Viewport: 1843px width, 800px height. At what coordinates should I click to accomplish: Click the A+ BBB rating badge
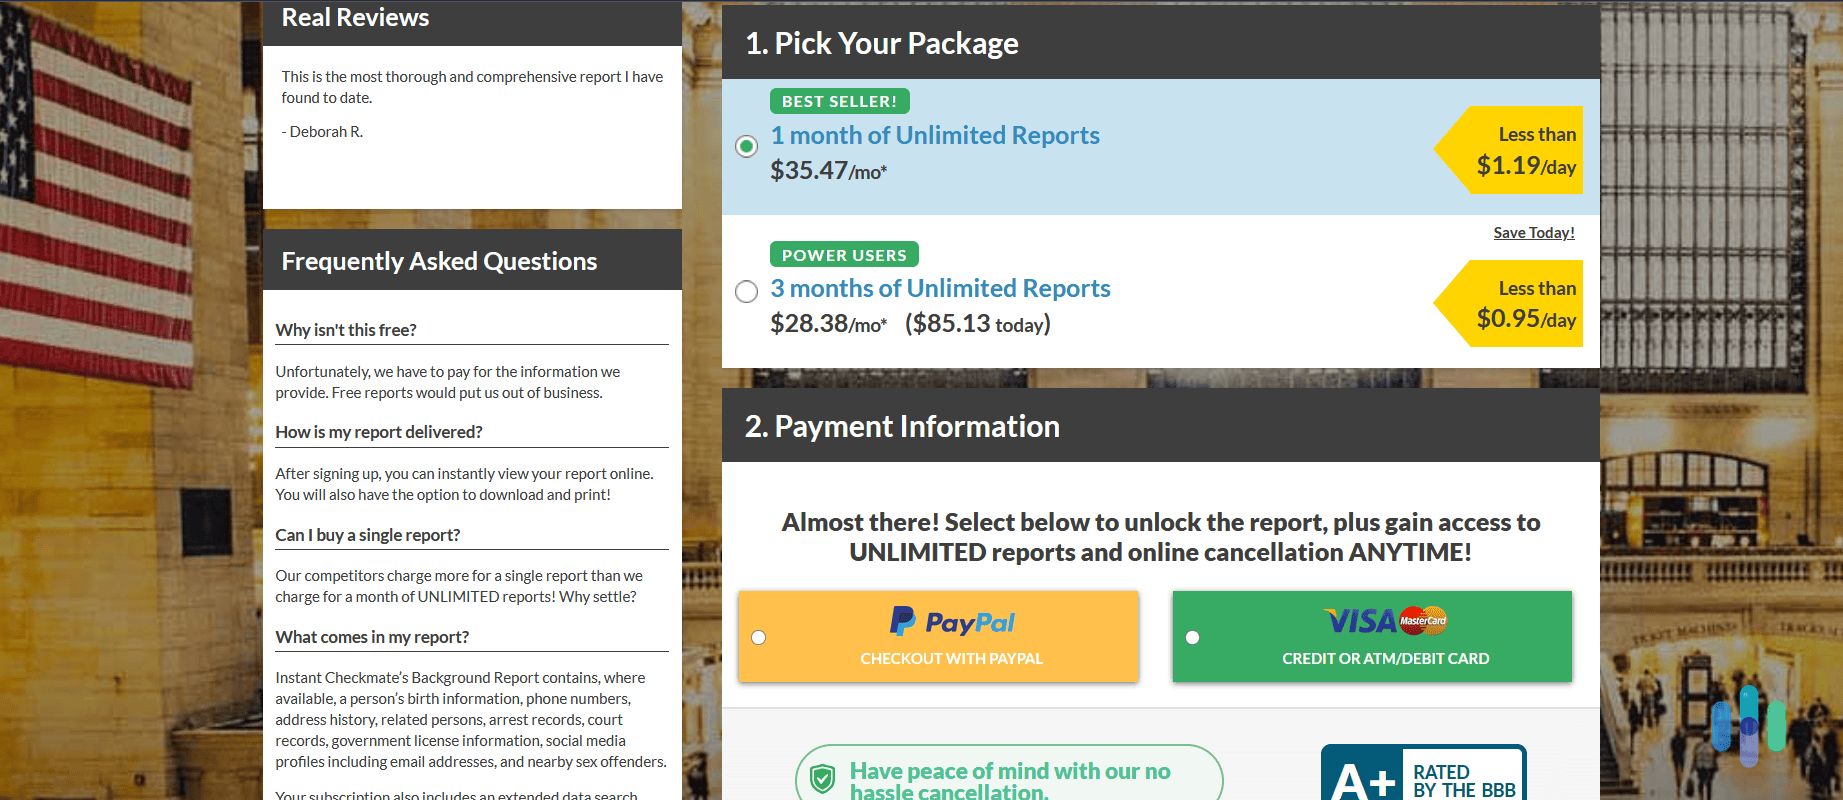pyautogui.click(x=1423, y=773)
